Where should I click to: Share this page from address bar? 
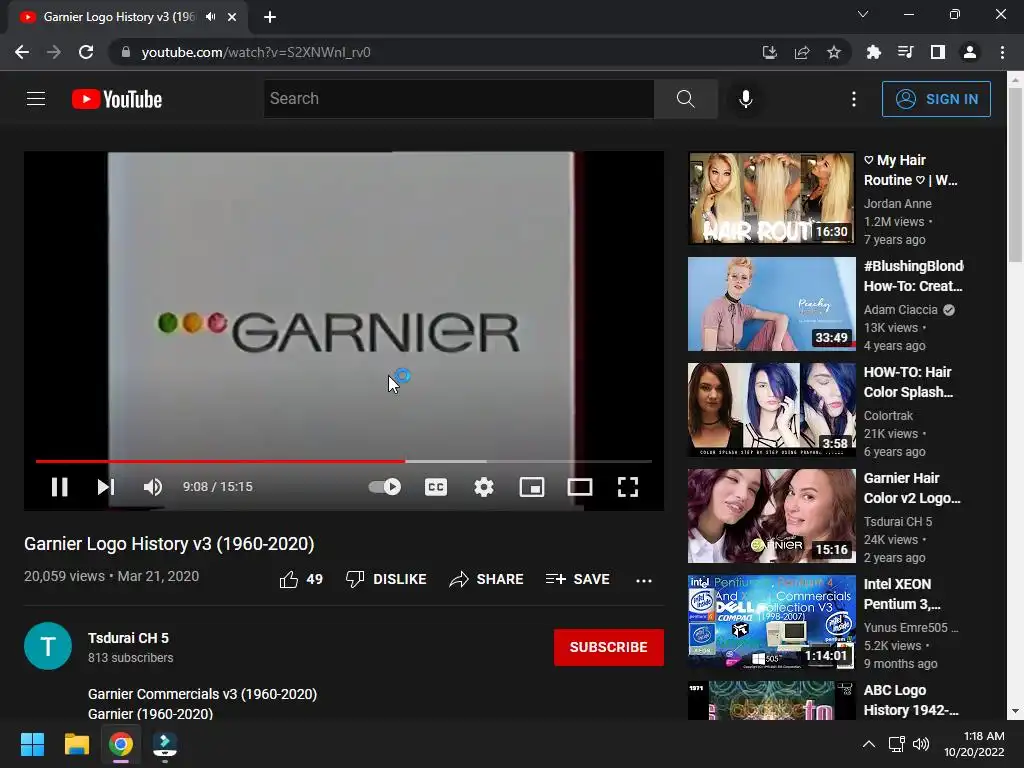click(x=802, y=52)
